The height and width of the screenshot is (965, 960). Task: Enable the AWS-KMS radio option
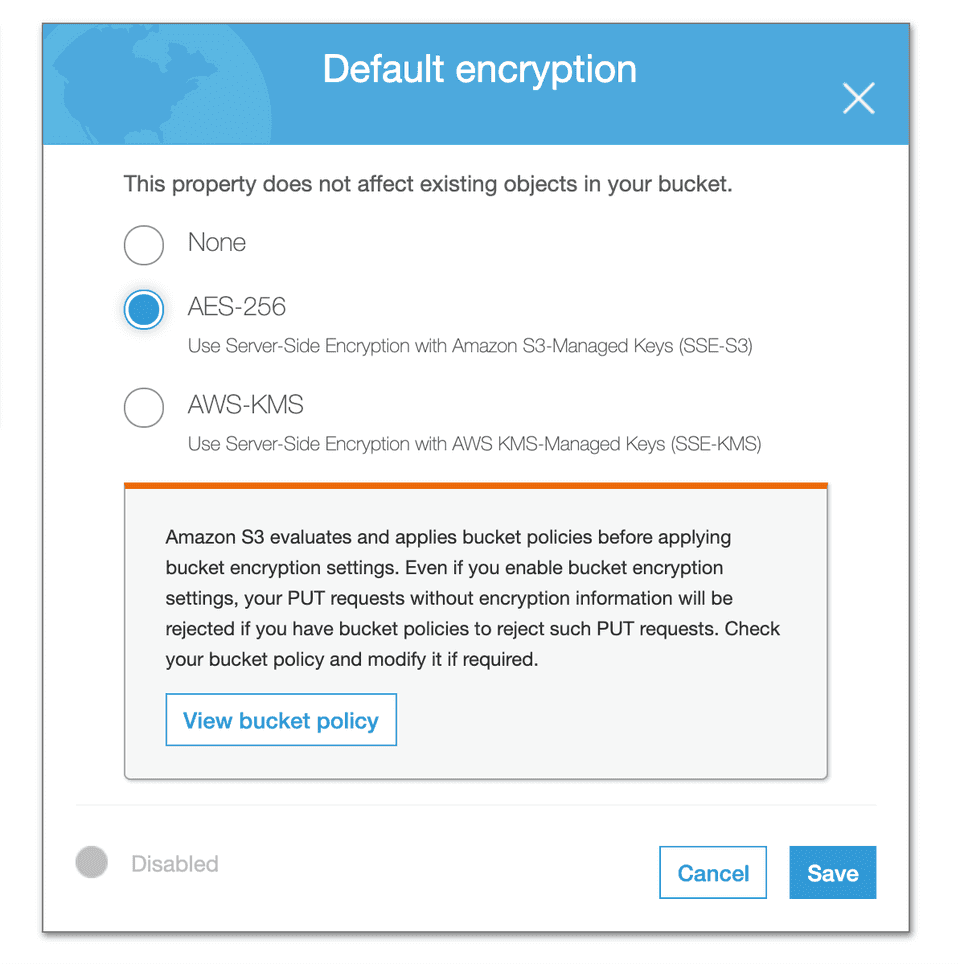(144, 408)
